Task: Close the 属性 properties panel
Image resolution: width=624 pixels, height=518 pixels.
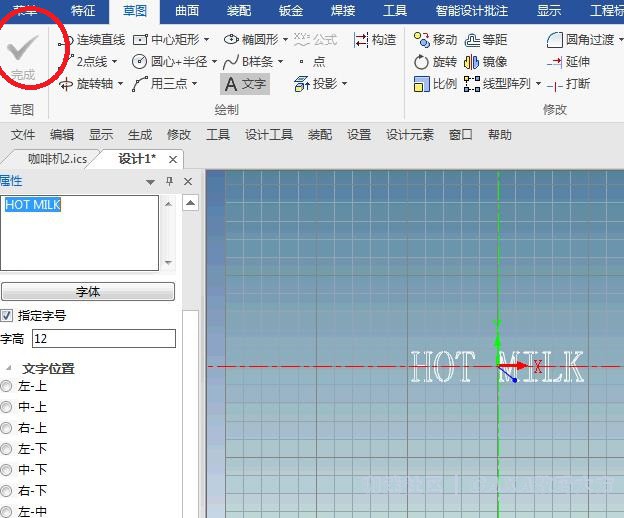Action: pos(188,181)
